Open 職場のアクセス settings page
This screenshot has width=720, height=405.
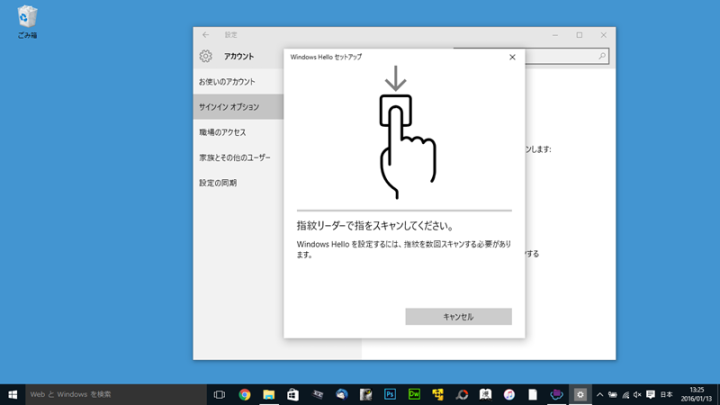pyautogui.click(x=222, y=132)
